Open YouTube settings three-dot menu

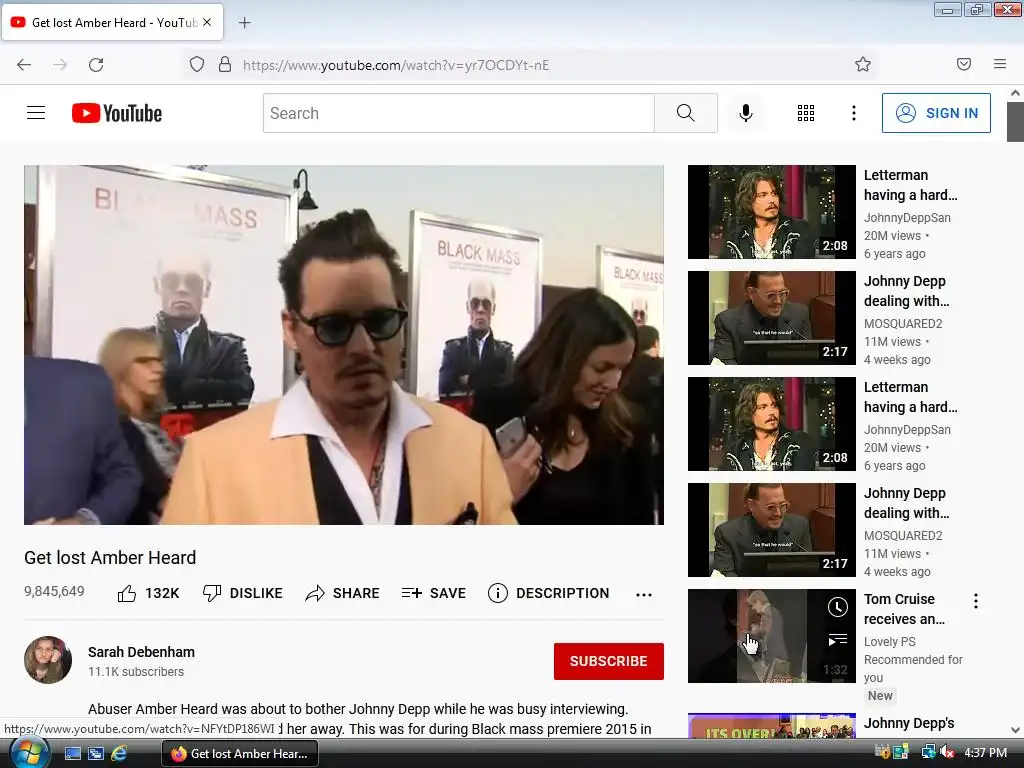(x=854, y=113)
